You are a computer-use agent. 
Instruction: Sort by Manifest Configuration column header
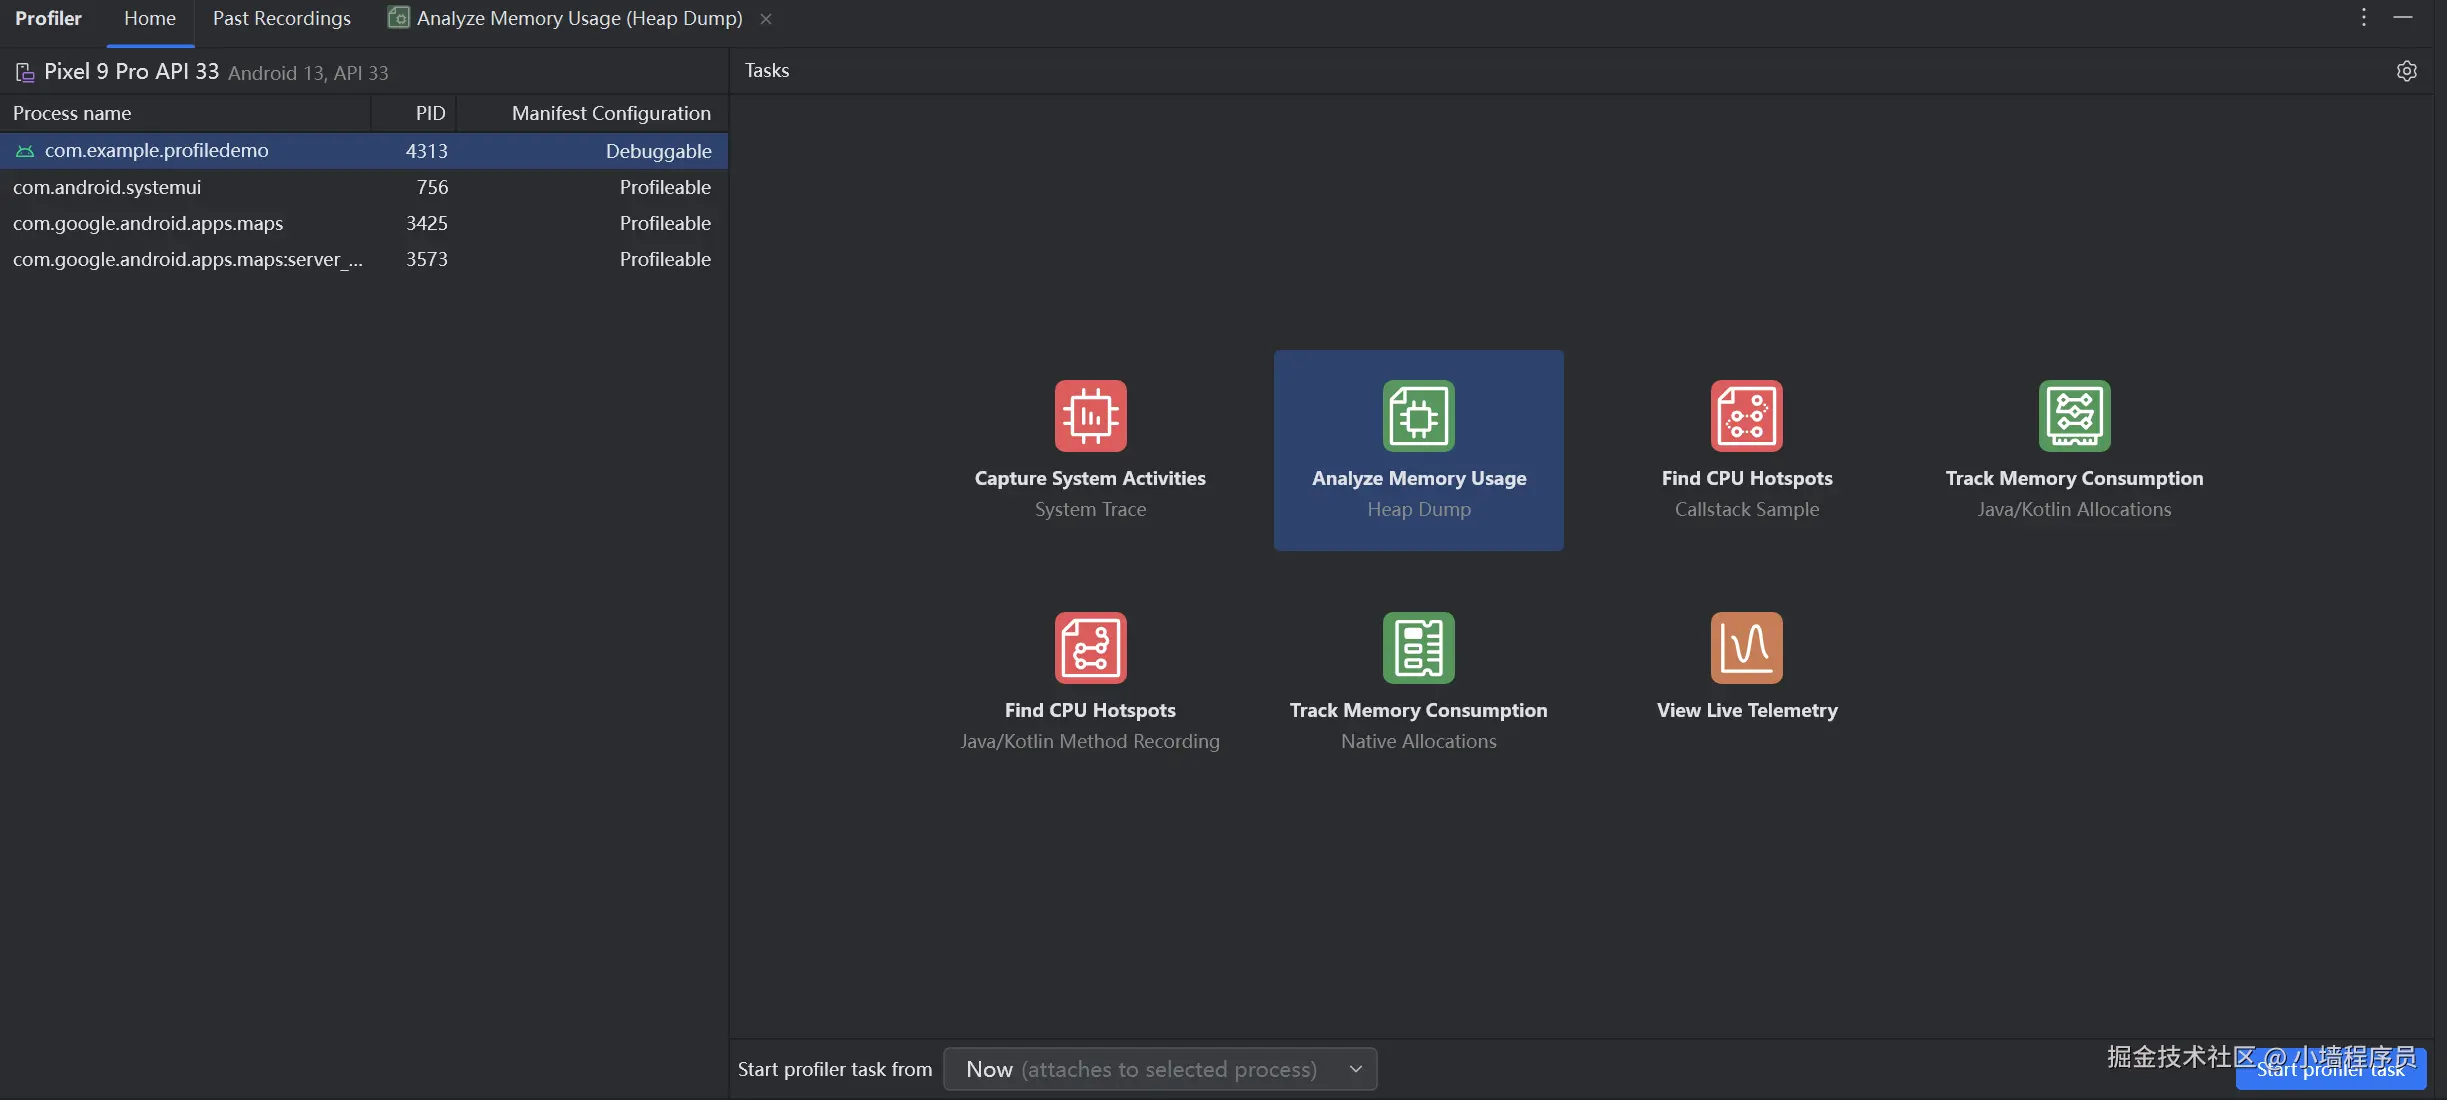(610, 113)
